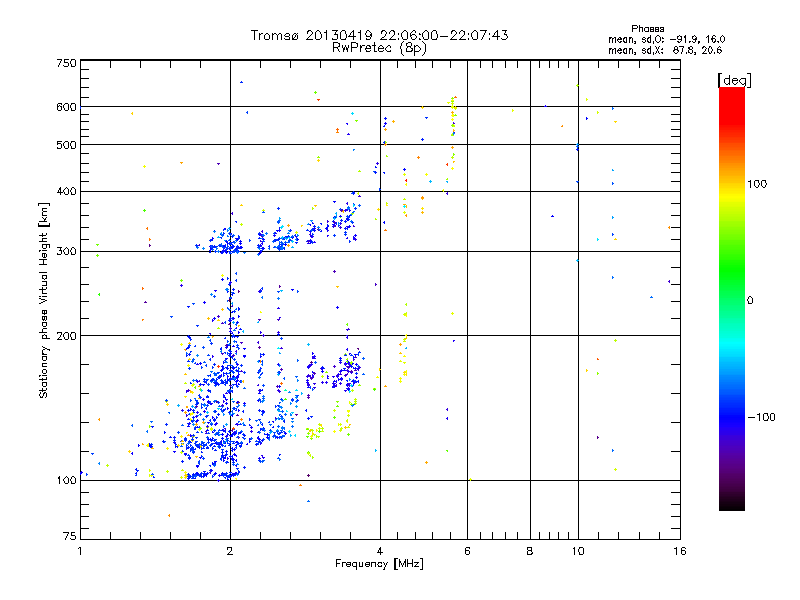Click the phase colorbar
The width and height of the screenshot is (800, 600).
[732, 299]
